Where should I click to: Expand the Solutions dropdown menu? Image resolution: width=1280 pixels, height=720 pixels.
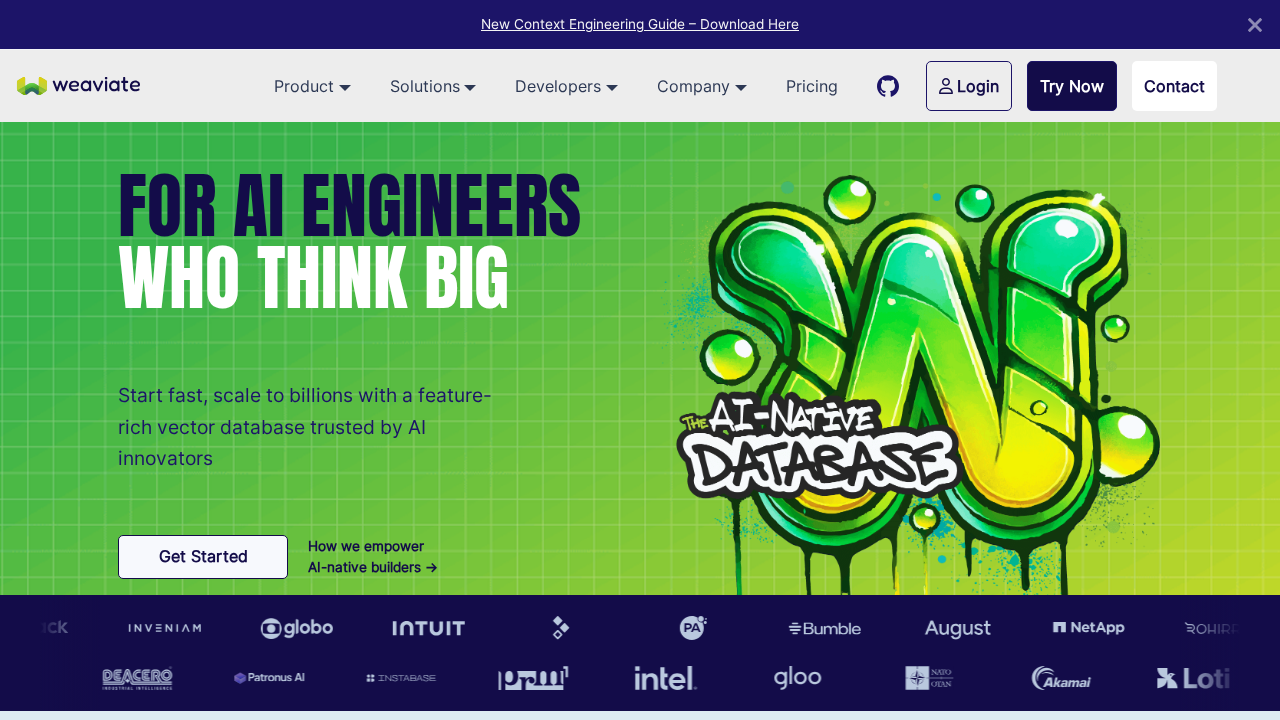432,87
